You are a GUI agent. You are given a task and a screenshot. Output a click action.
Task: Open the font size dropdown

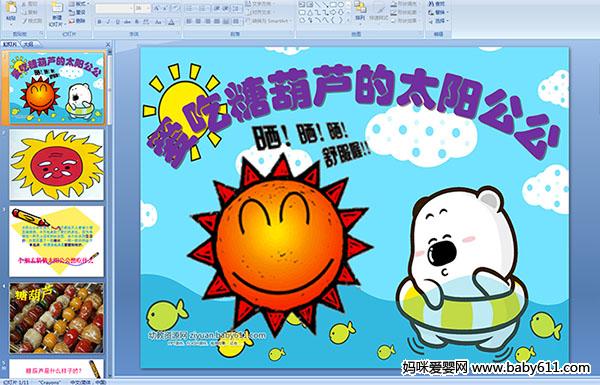(148, 8)
